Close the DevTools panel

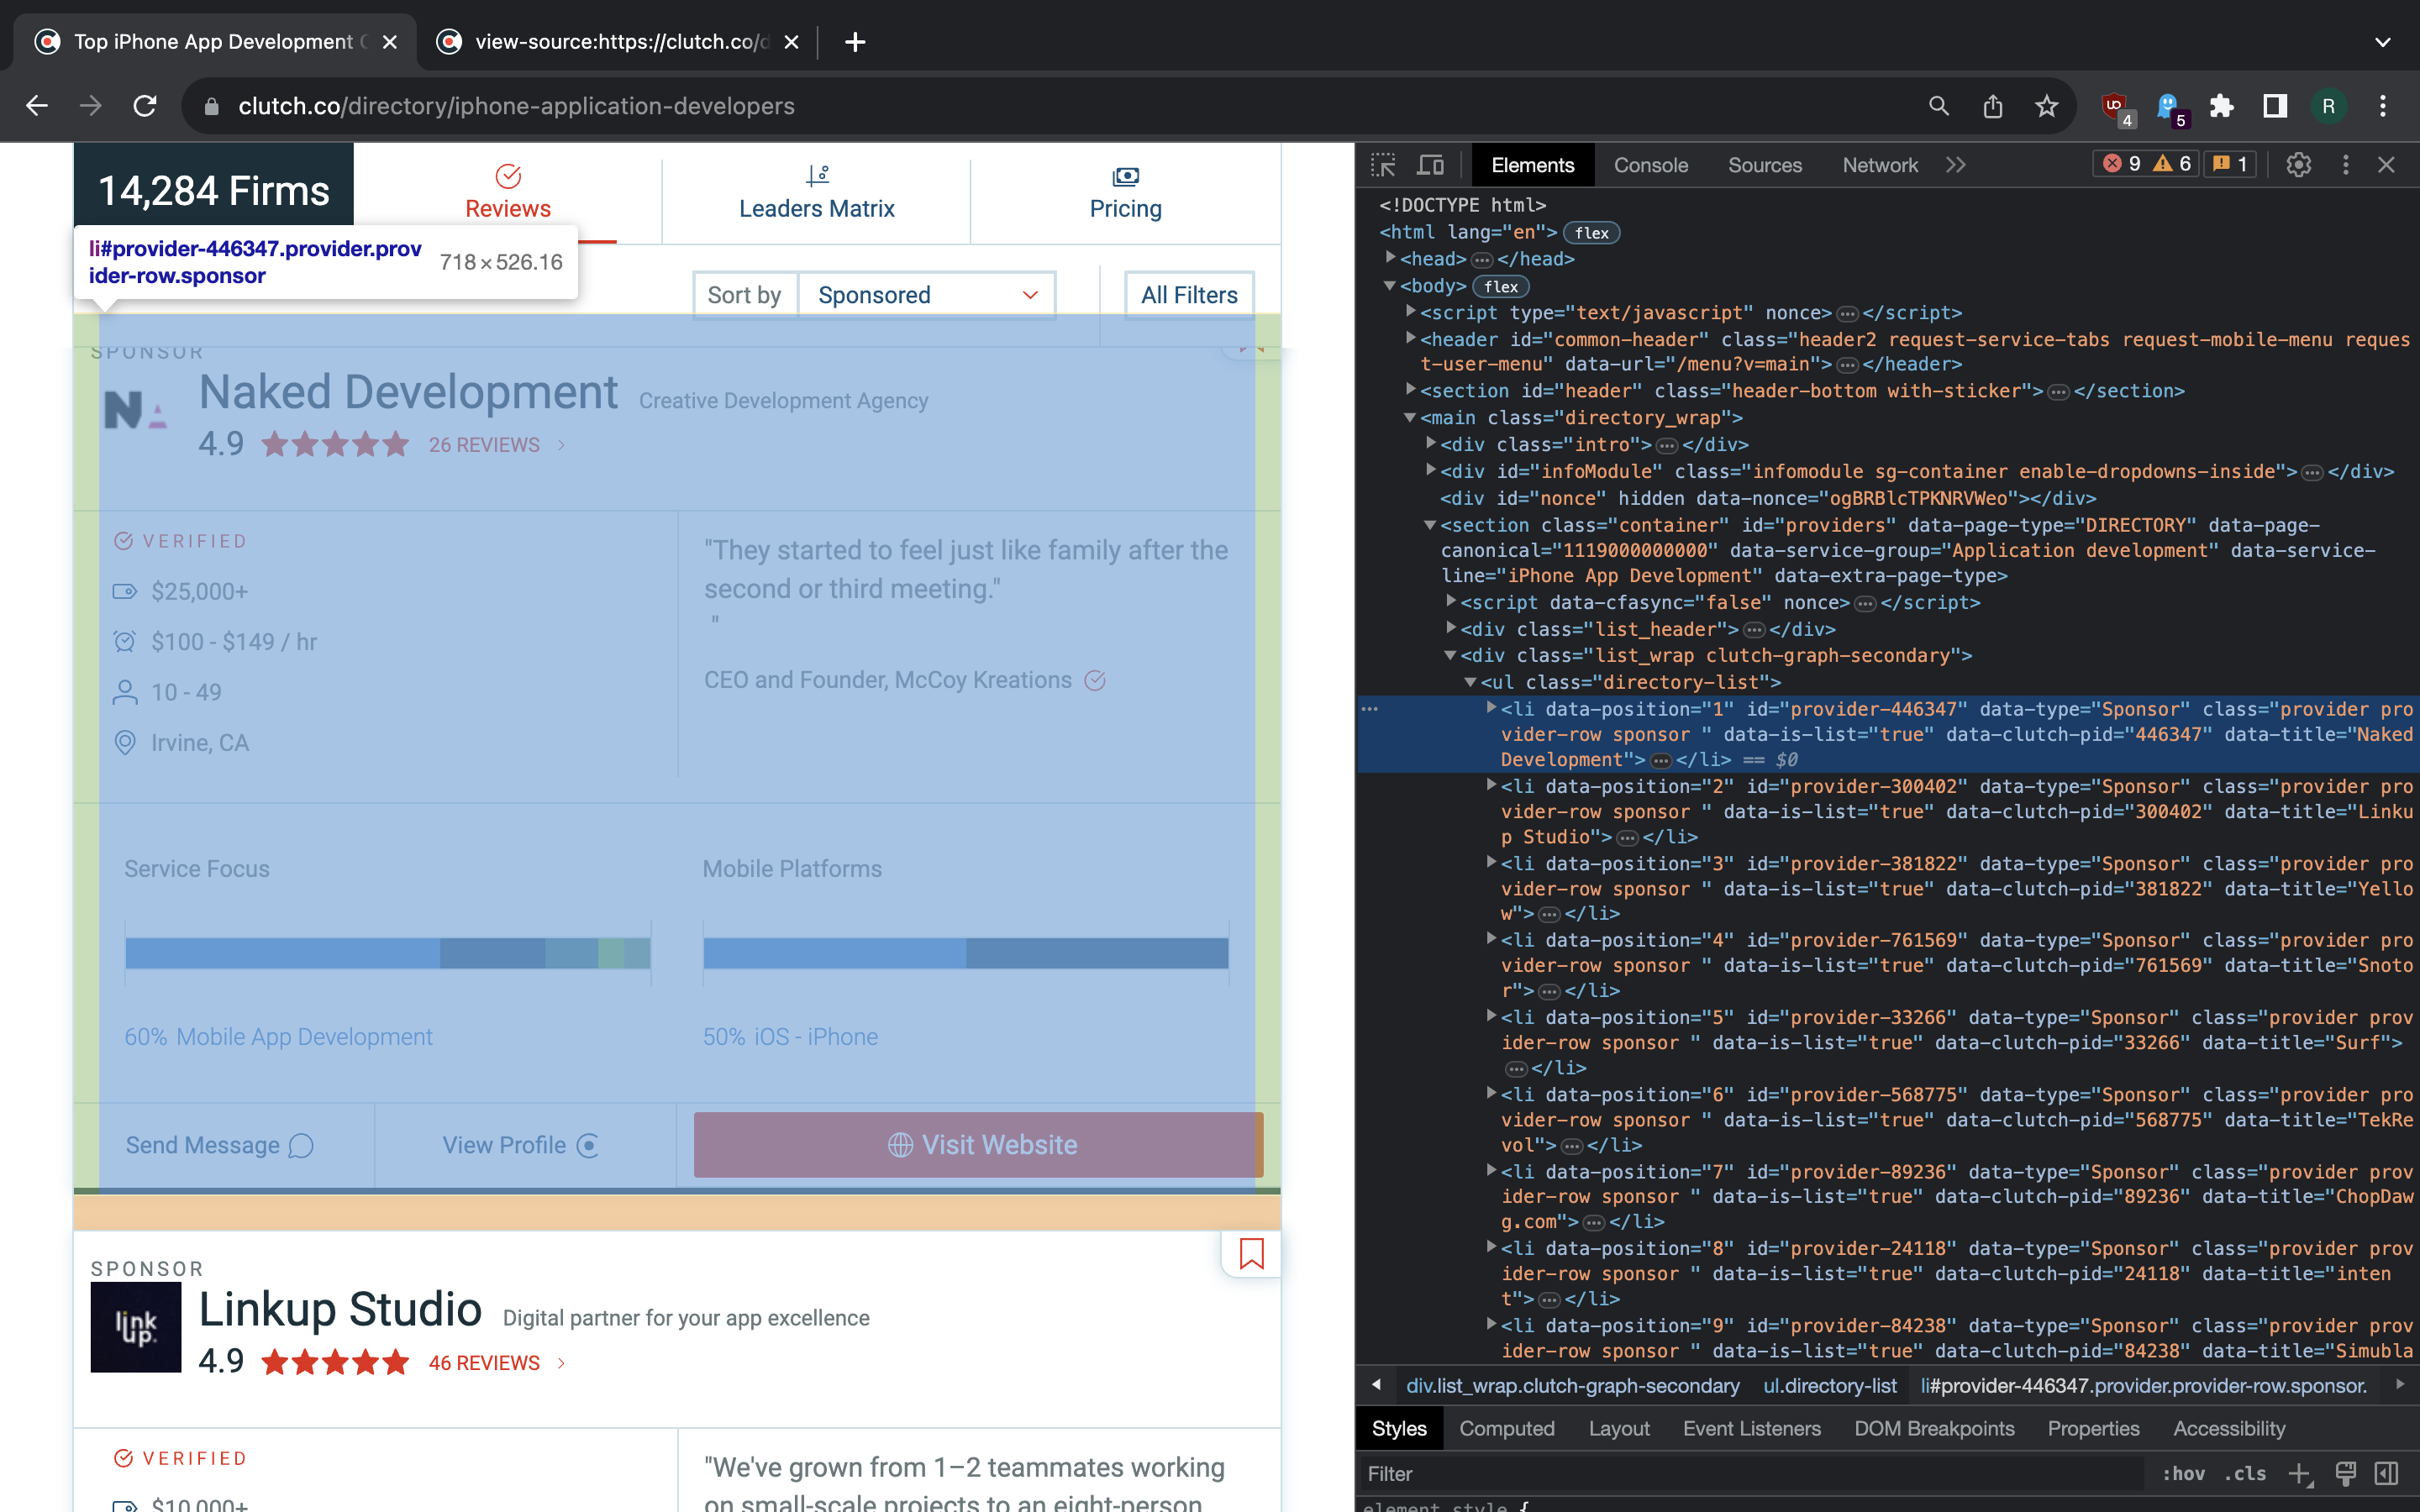click(2387, 165)
